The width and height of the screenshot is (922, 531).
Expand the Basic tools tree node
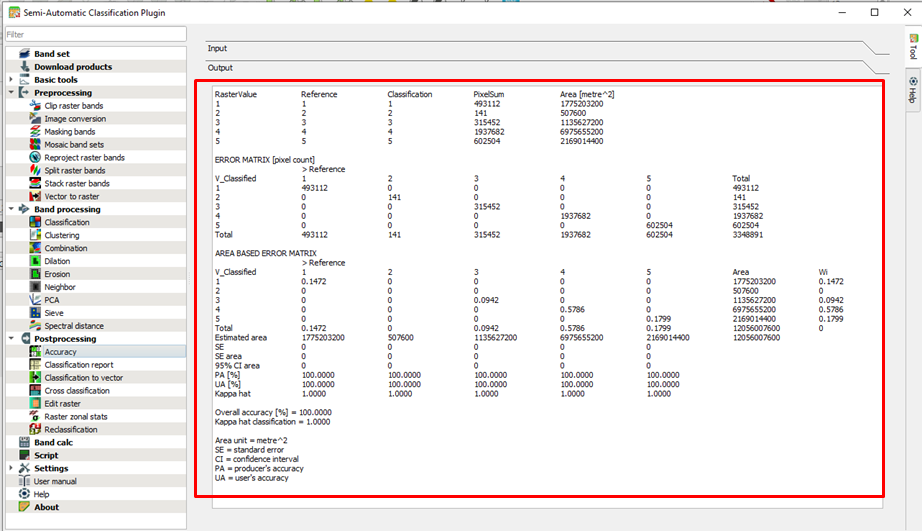pos(11,79)
